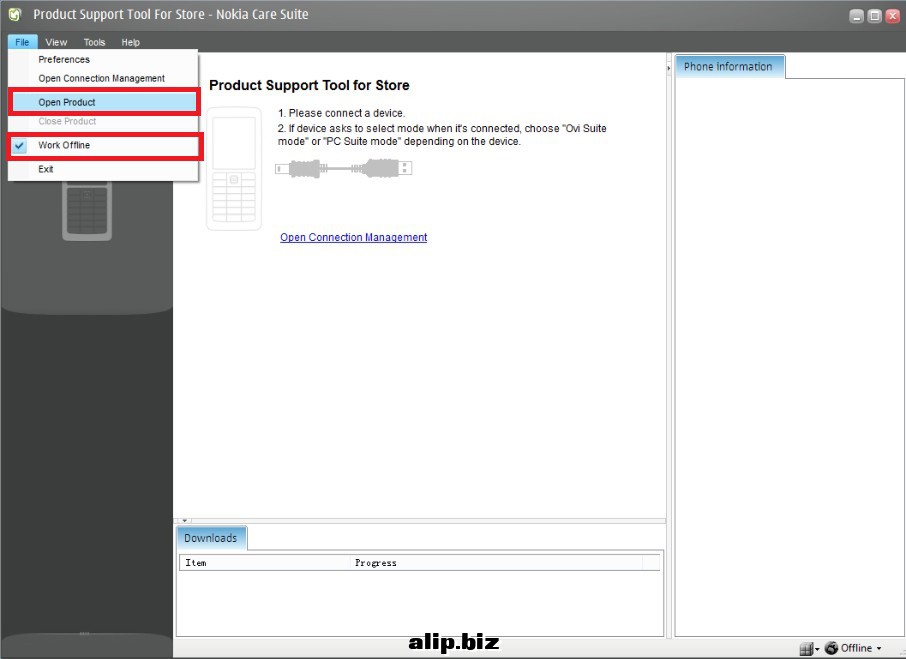Click the Item column header
Viewport: 906px width, 659px height.
coord(265,563)
